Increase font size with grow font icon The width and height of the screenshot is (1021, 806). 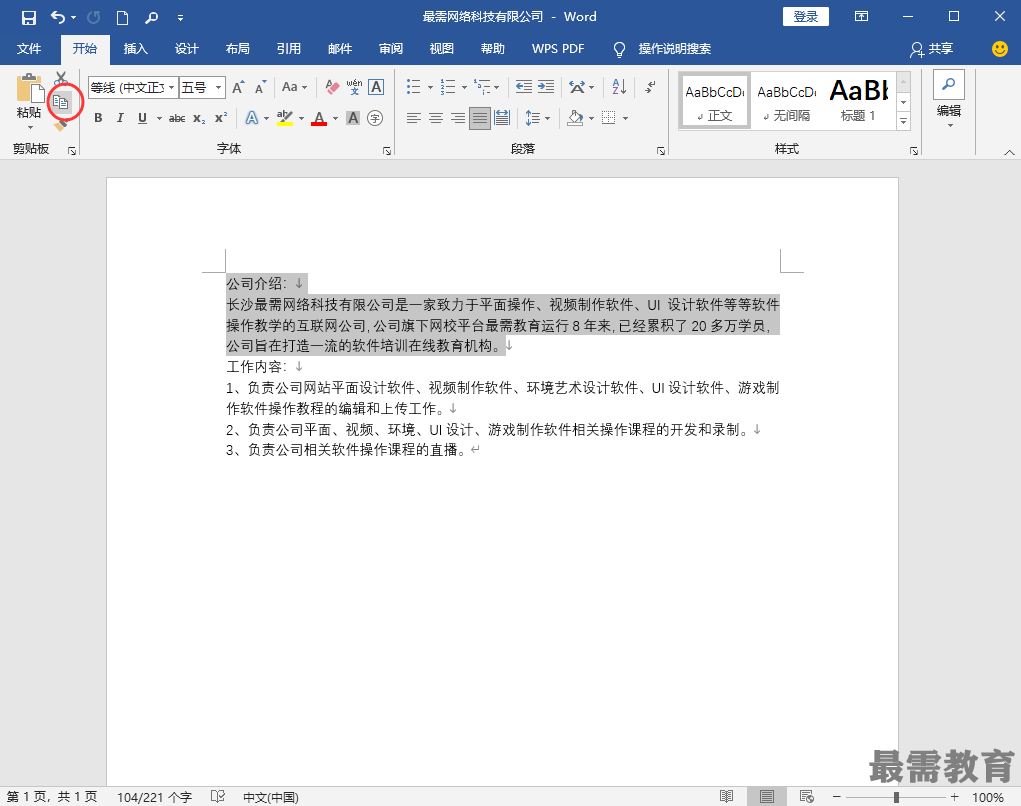238,87
